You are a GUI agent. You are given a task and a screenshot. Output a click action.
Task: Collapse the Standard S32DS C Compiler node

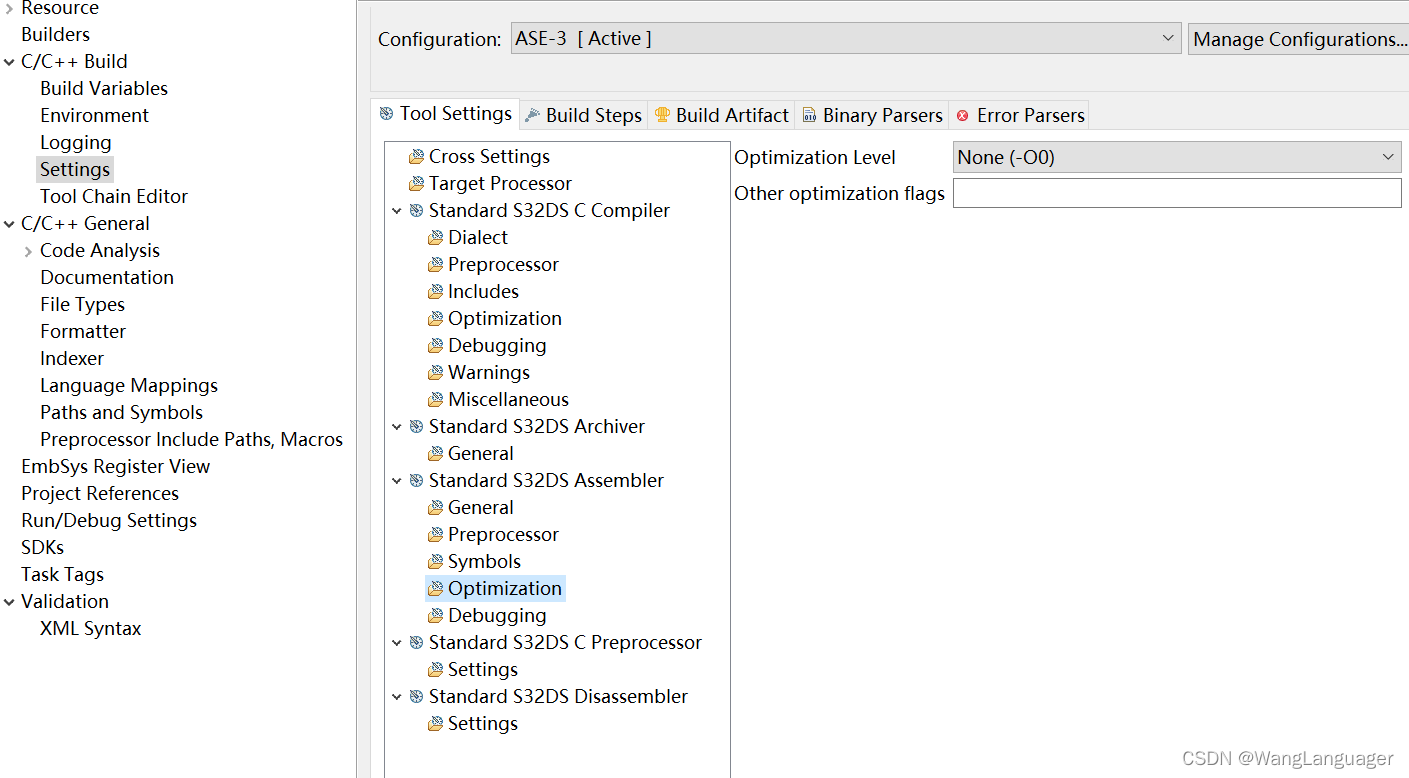397,211
